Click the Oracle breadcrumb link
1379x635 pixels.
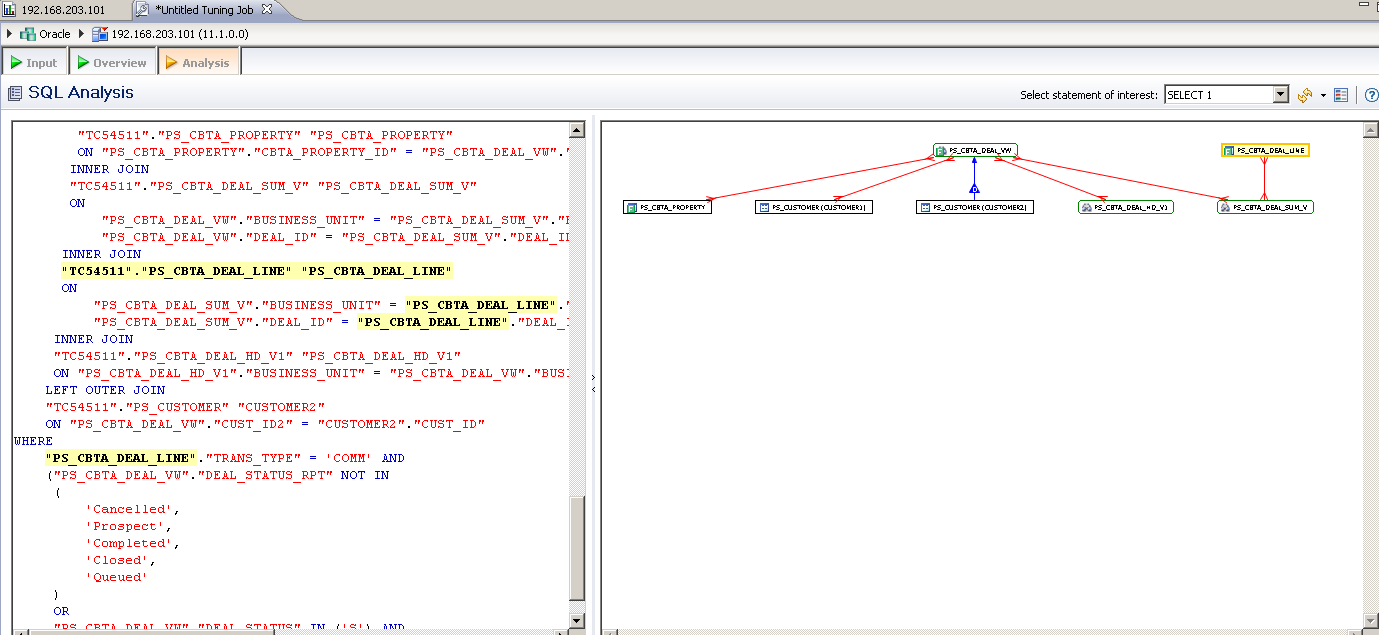(x=54, y=34)
